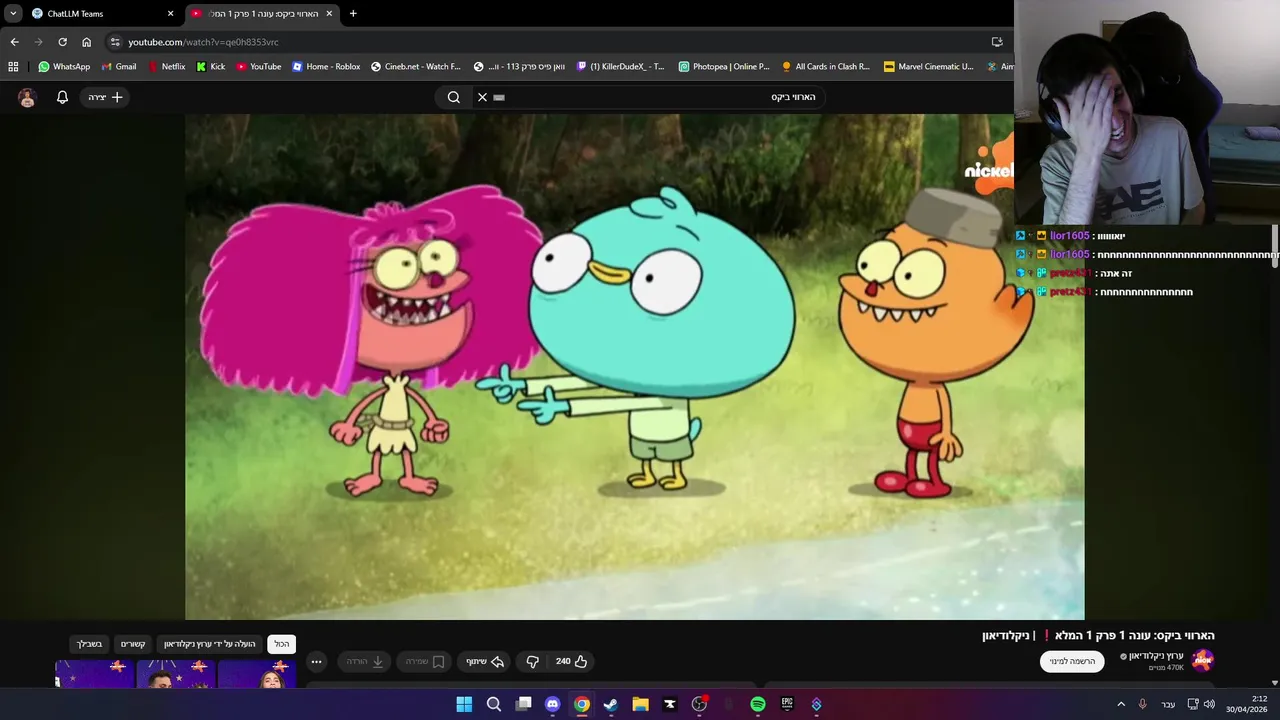Viewport: 1280px width, 720px height.
Task: Go to the browser home page
Action: click(87, 42)
